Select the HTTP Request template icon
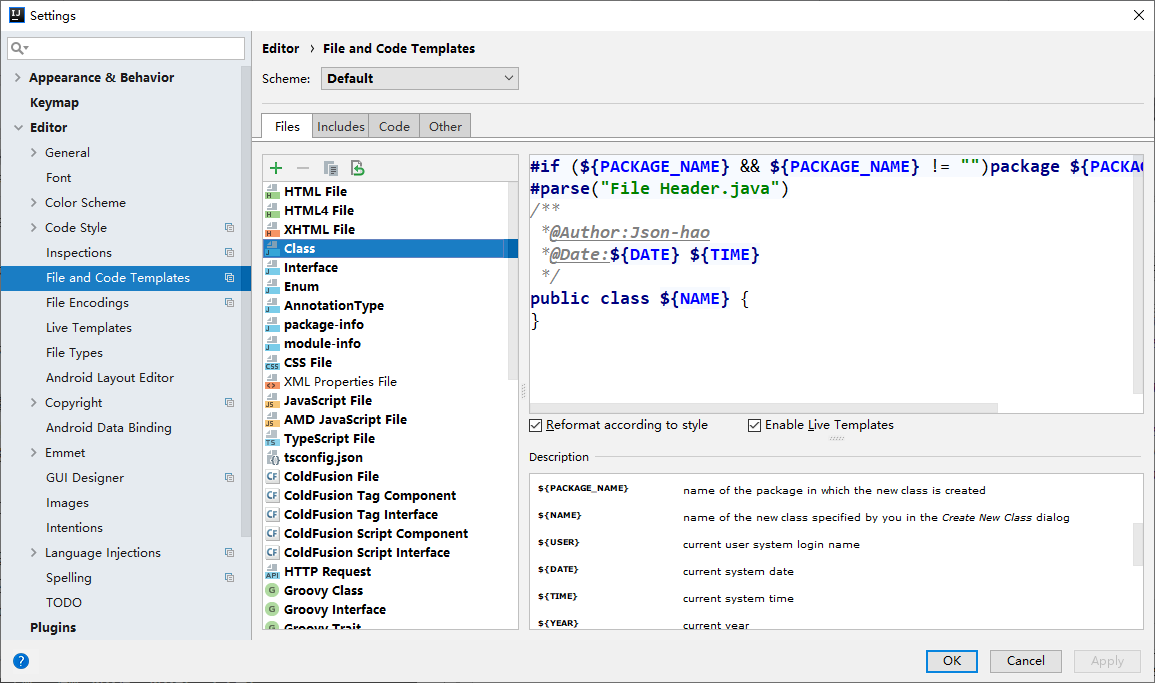The height and width of the screenshot is (683, 1155). tap(273, 572)
